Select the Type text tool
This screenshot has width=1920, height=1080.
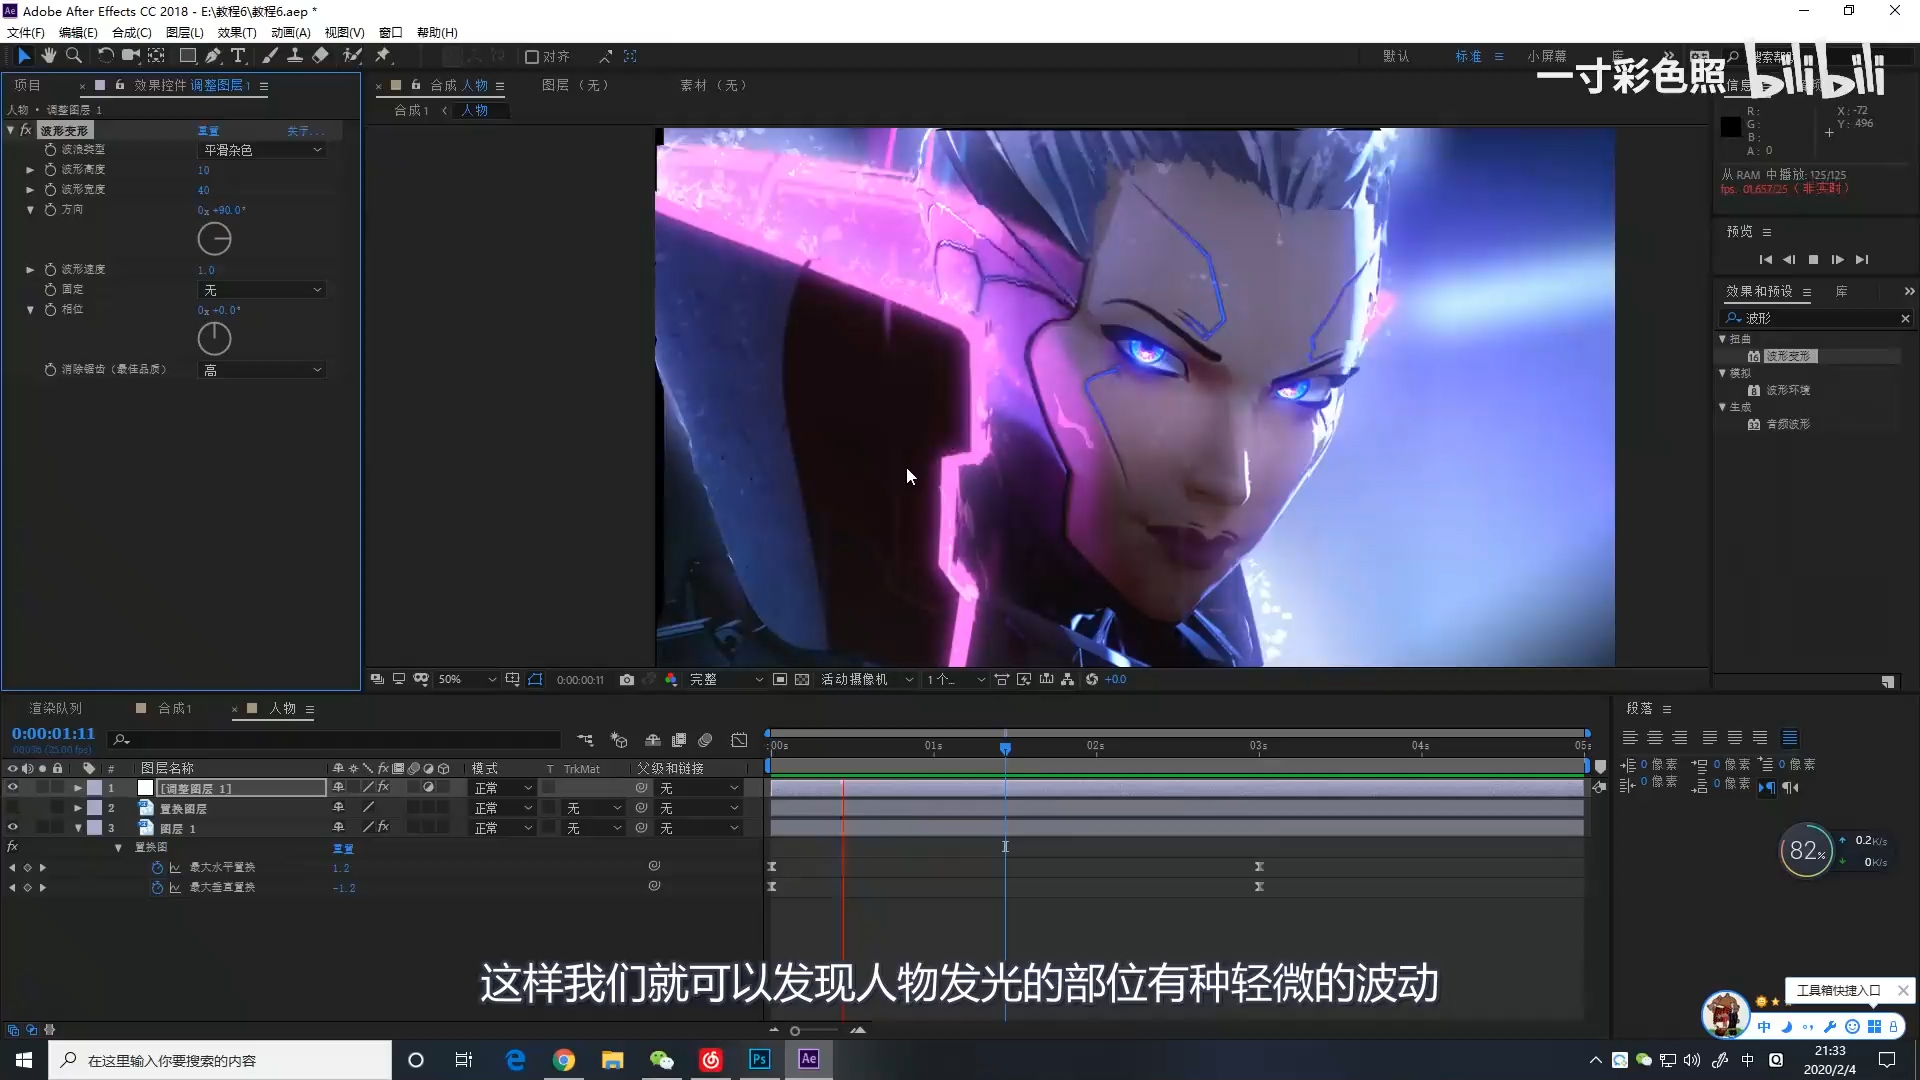coord(238,56)
